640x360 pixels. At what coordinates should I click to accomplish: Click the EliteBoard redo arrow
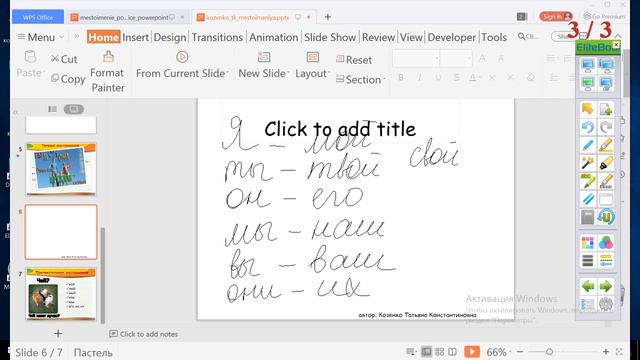click(606, 127)
